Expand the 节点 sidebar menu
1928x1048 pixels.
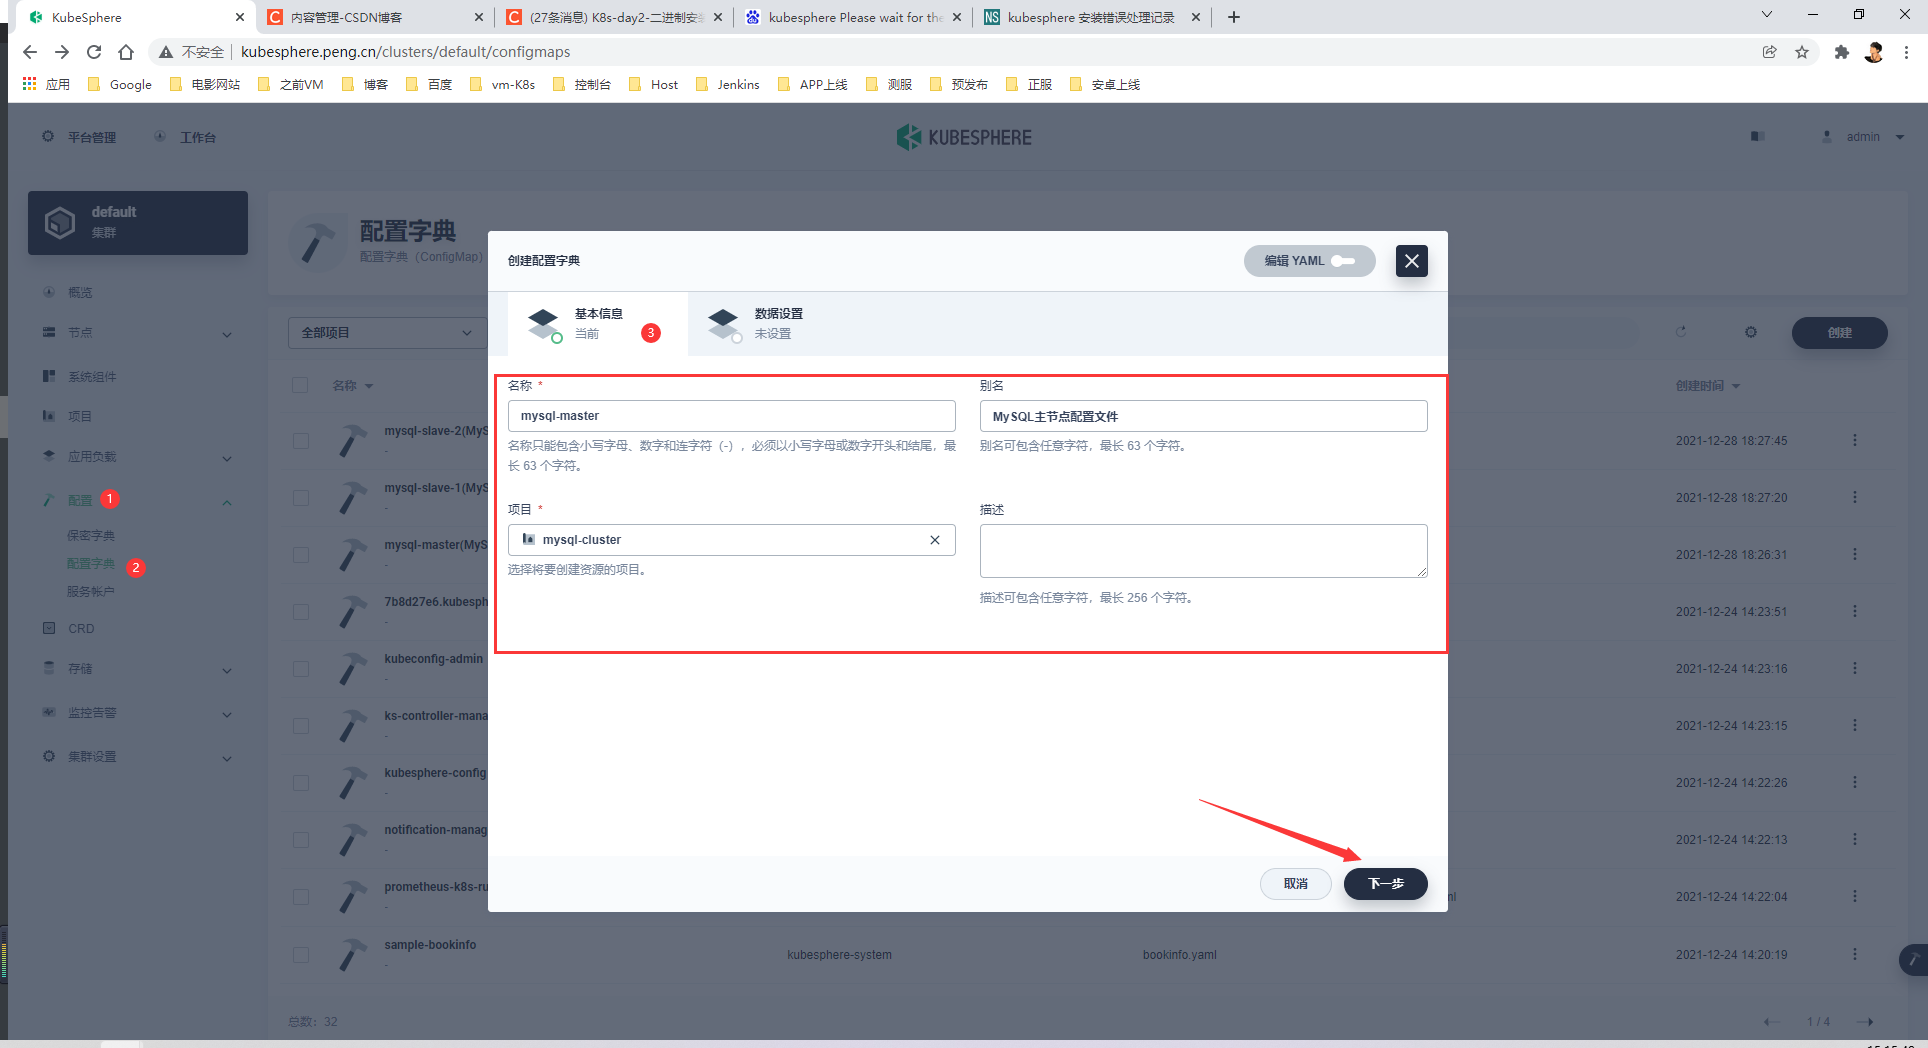138,333
